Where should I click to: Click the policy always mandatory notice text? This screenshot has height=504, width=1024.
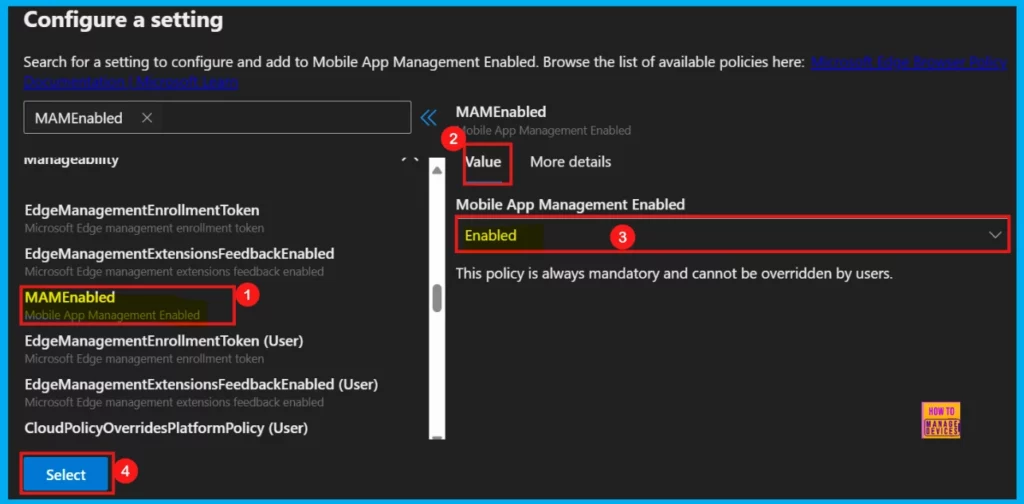674,274
